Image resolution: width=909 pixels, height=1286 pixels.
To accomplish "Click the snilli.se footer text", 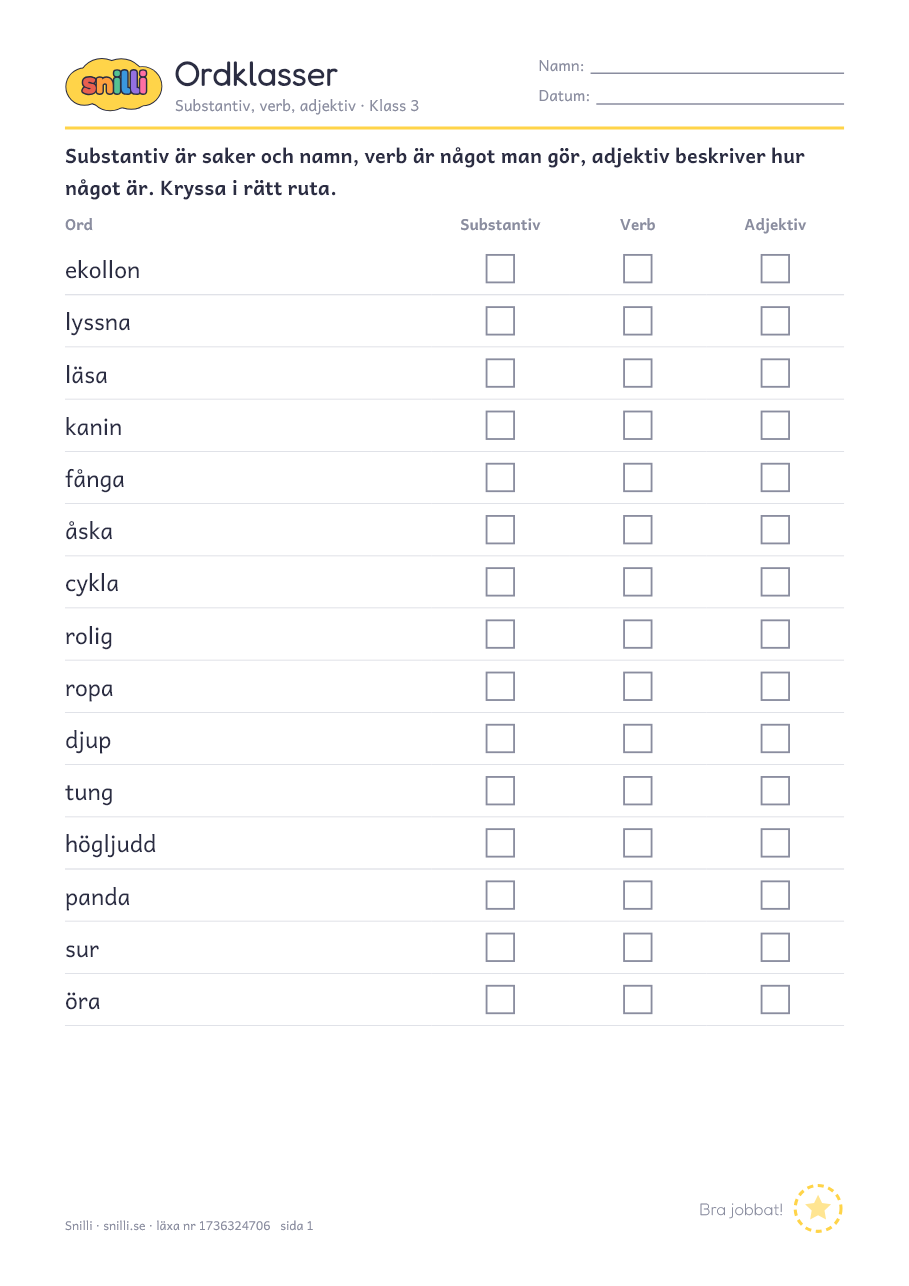I will tap(124, 1225).
